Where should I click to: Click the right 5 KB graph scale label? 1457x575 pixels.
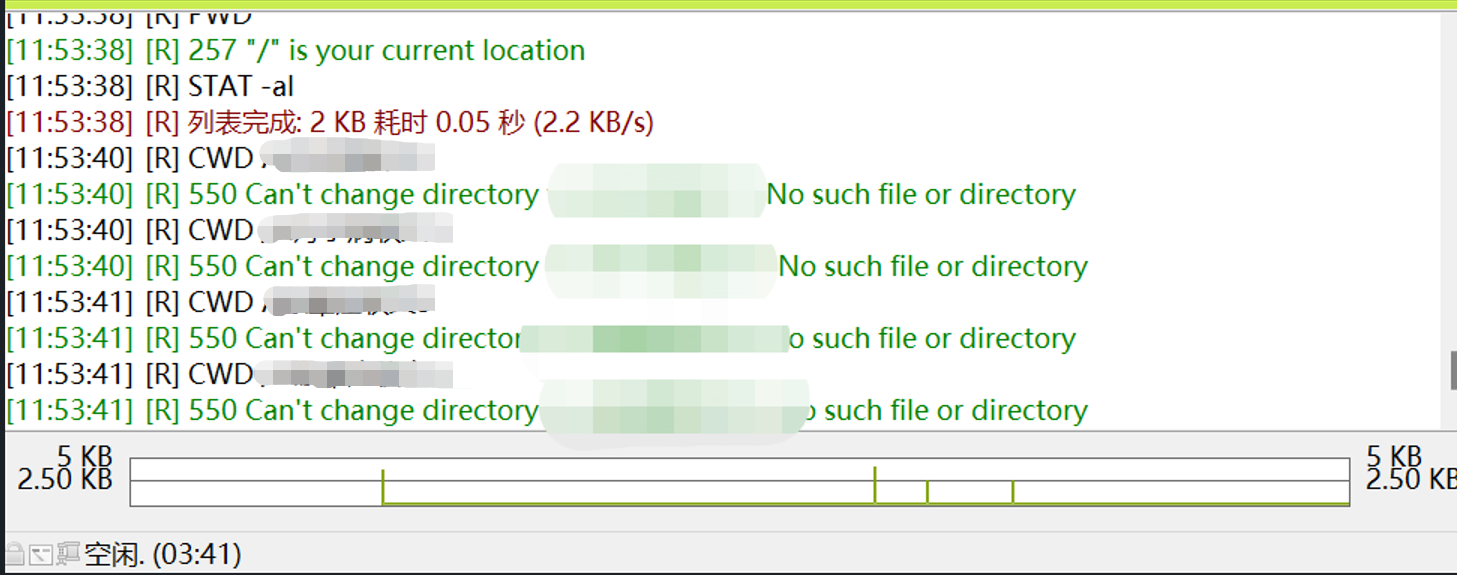(1393, 458)
